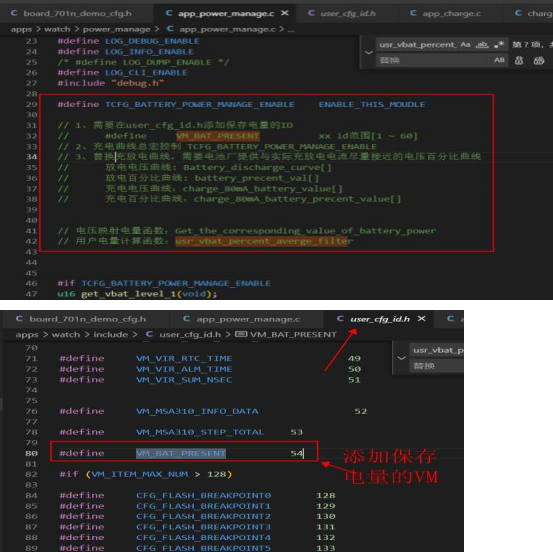Screen dimensions: 553x552
Task: Click Battery_discharge_curve[] on line 35
Action: pyautogui.click(x=257, y=168)
